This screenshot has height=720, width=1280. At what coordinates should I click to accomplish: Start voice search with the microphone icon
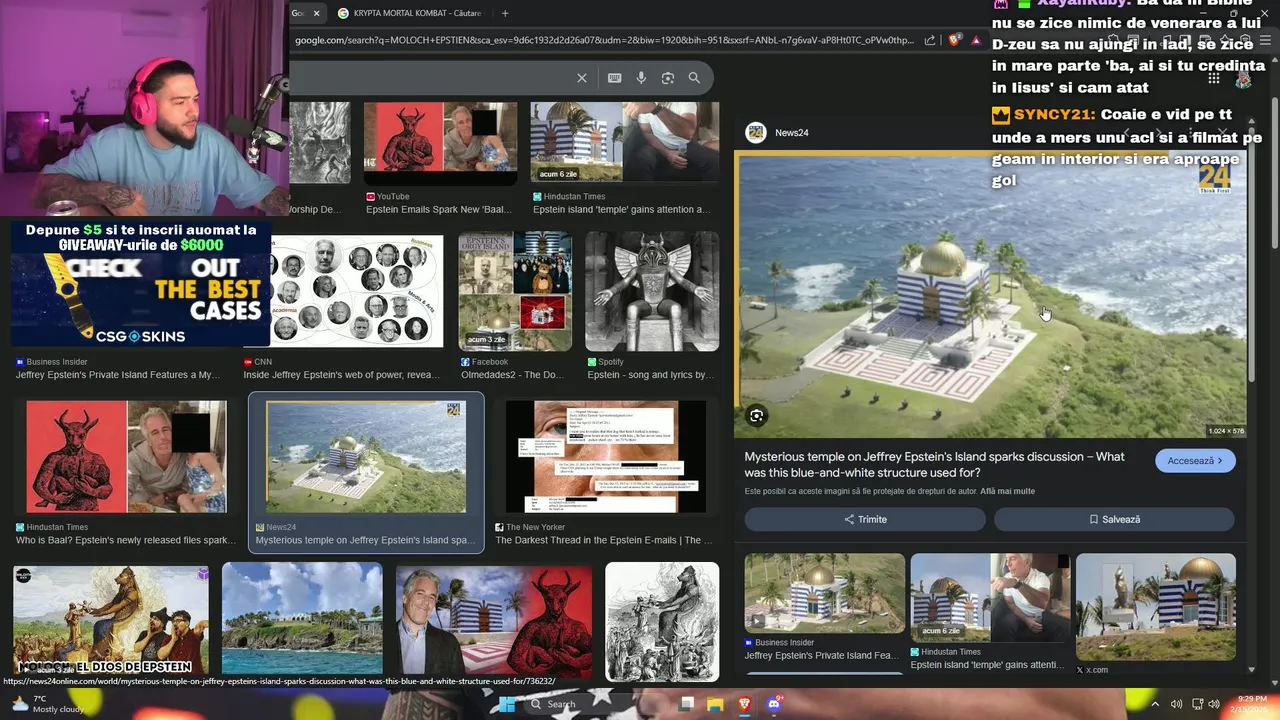[641, 78]
